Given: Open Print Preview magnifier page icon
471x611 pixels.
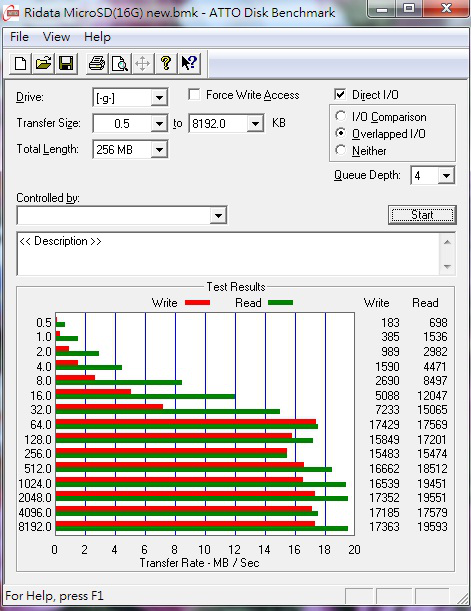Looking at the screenshot, I should coord(120,63).
